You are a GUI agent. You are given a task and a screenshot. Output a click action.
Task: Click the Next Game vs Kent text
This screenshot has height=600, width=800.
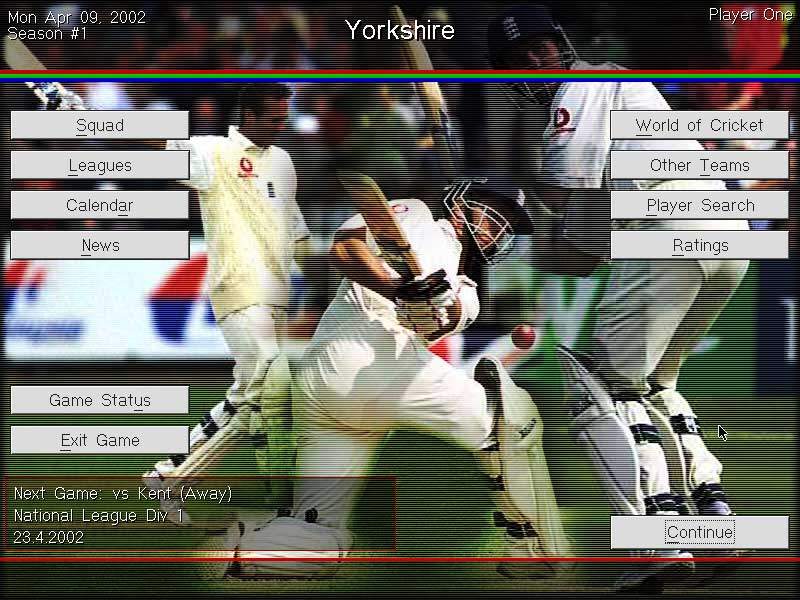click(123, 494)
